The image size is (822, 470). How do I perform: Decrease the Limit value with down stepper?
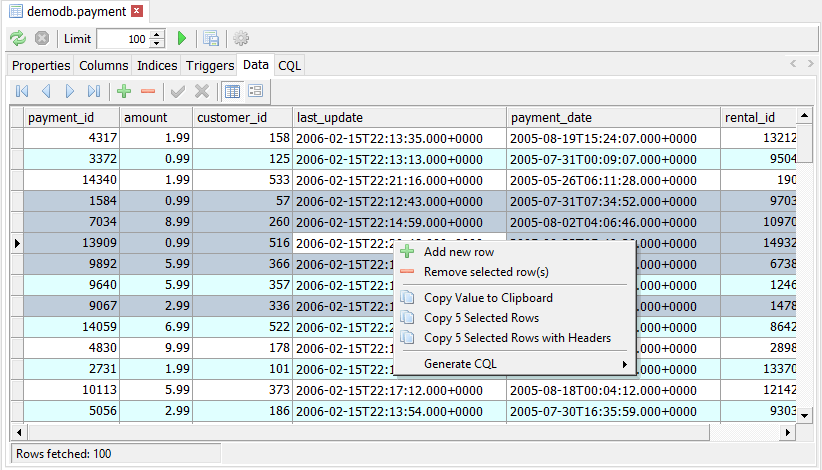[157, 44]
